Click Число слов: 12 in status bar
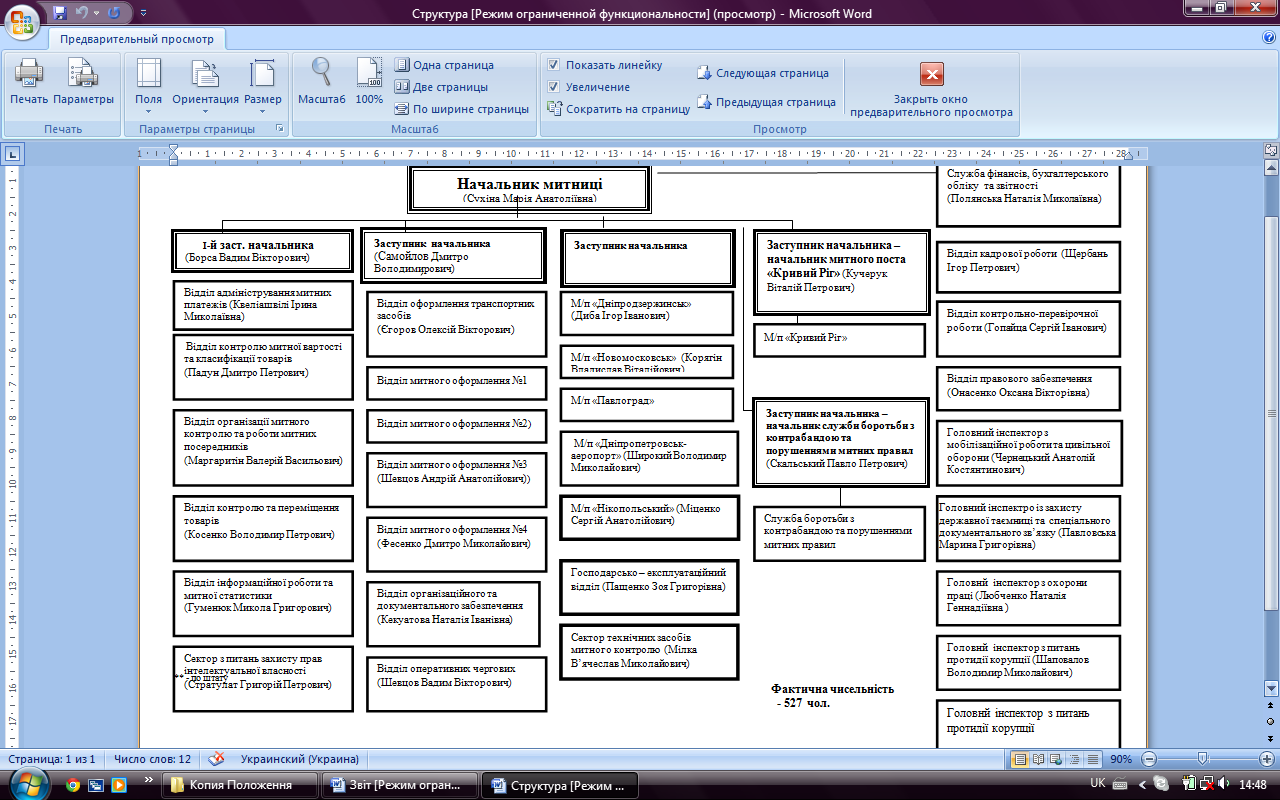 tap(152, 759)
